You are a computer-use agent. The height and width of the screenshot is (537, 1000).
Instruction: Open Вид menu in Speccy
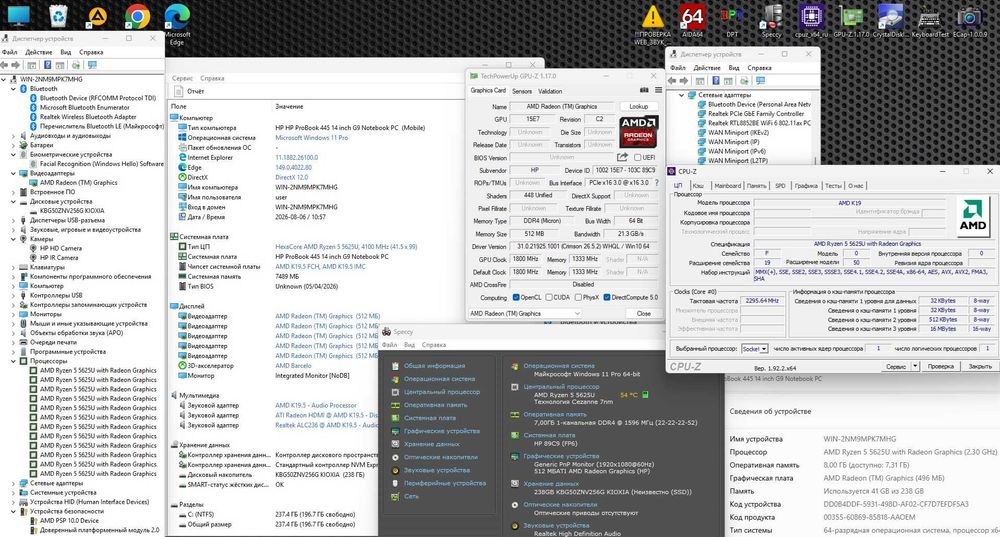pos(409,345)
